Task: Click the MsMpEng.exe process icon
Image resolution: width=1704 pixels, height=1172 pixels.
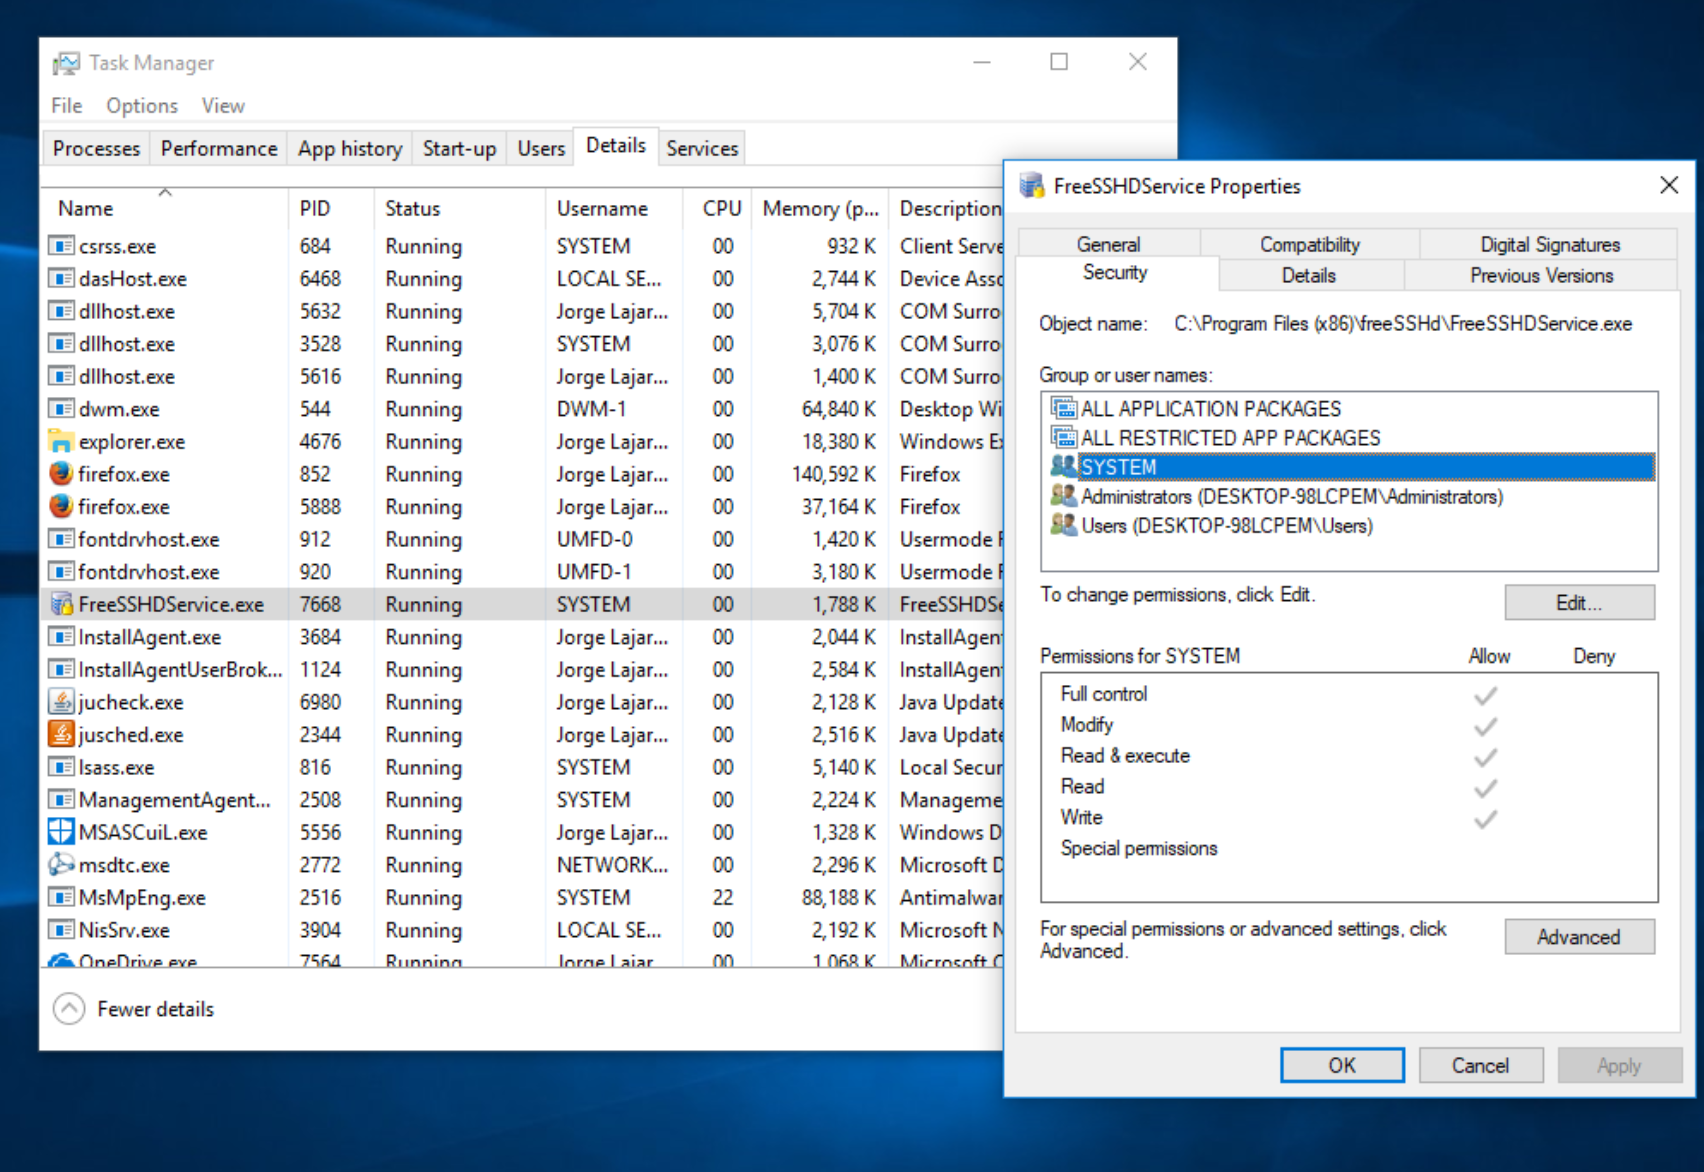Action: 61,897
